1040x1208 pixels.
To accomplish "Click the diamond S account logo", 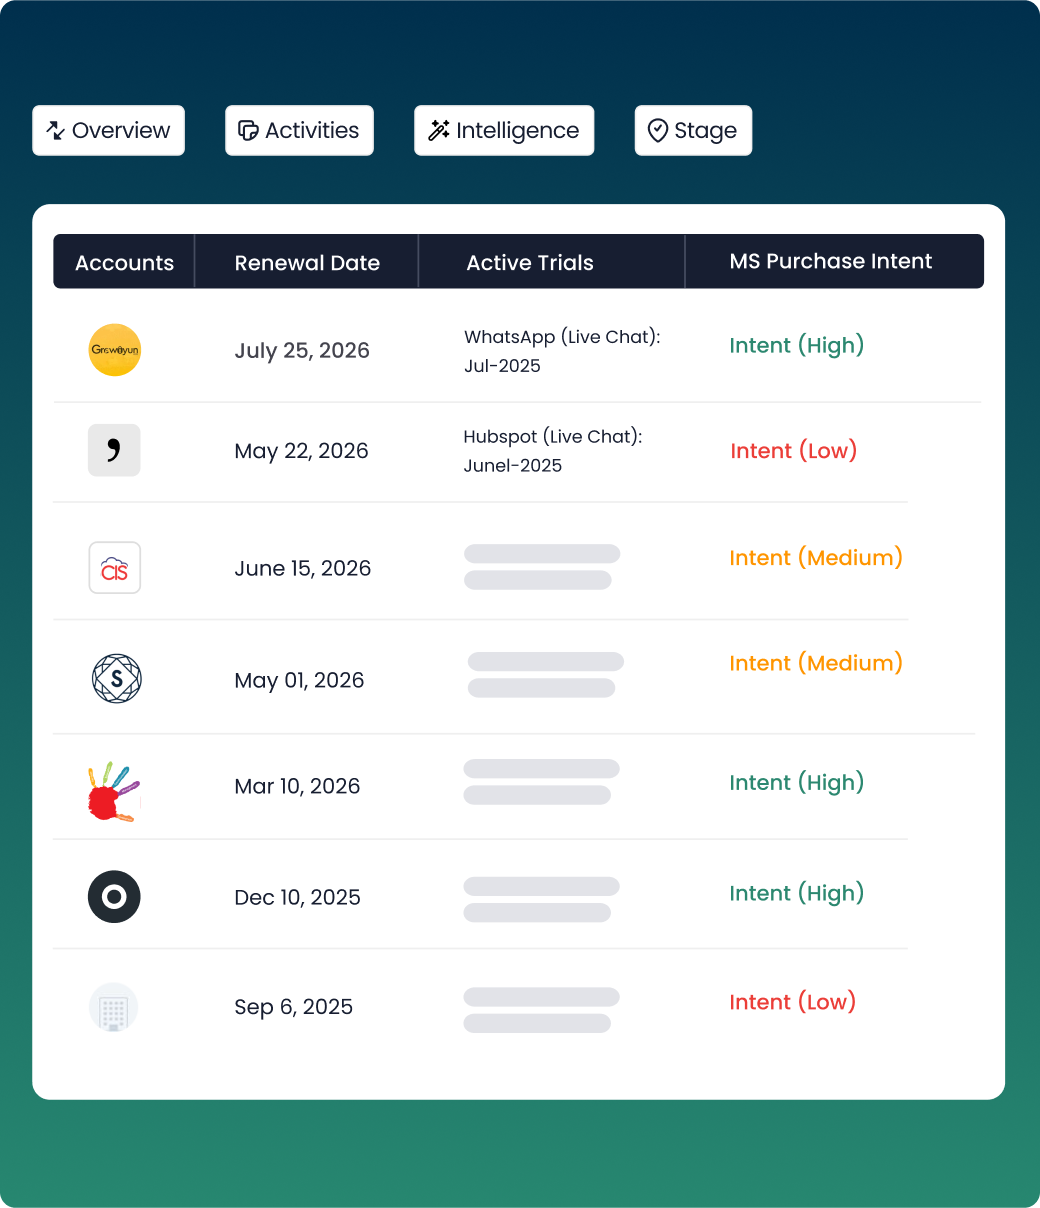I will pyautogui.click(x=115, y=679).
